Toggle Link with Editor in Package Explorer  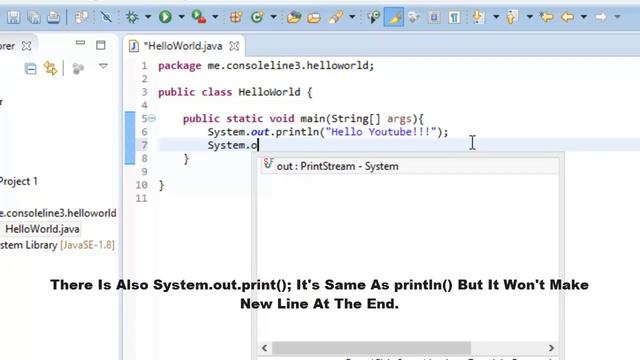coord(51,68)
